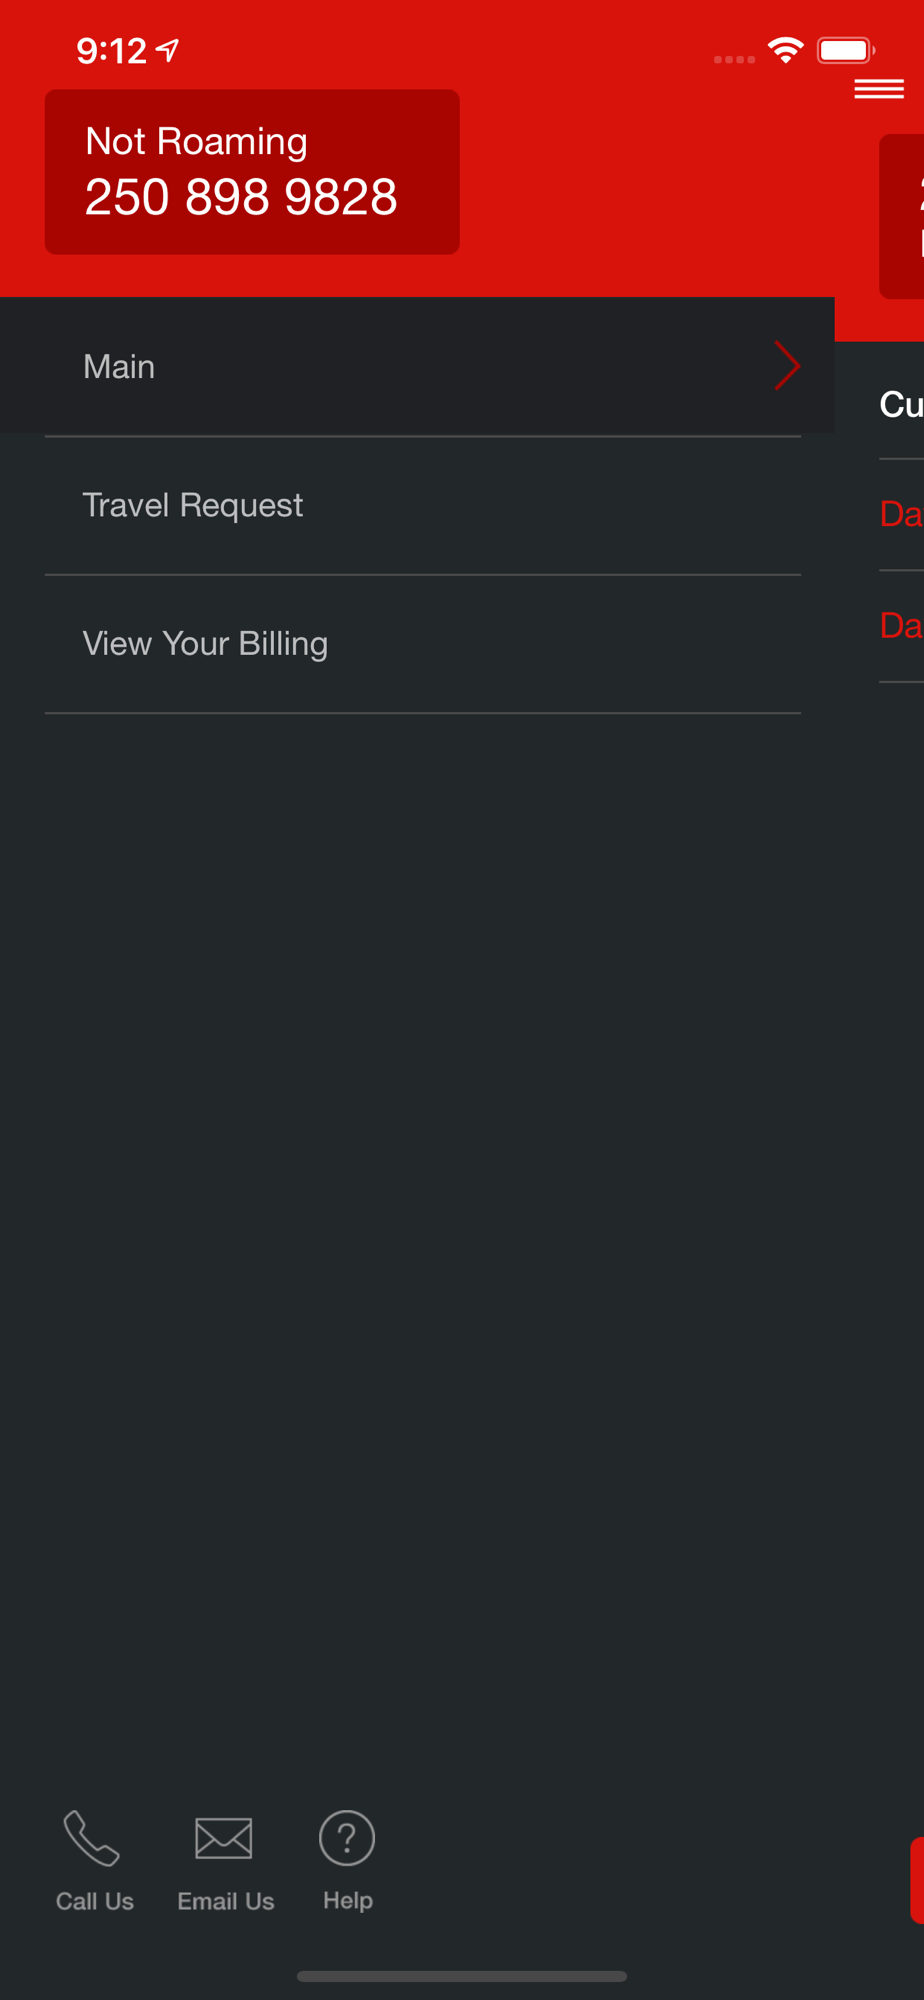Open the Help question mark icon
The image size is (924, 2000).
tap(347, 1838)
